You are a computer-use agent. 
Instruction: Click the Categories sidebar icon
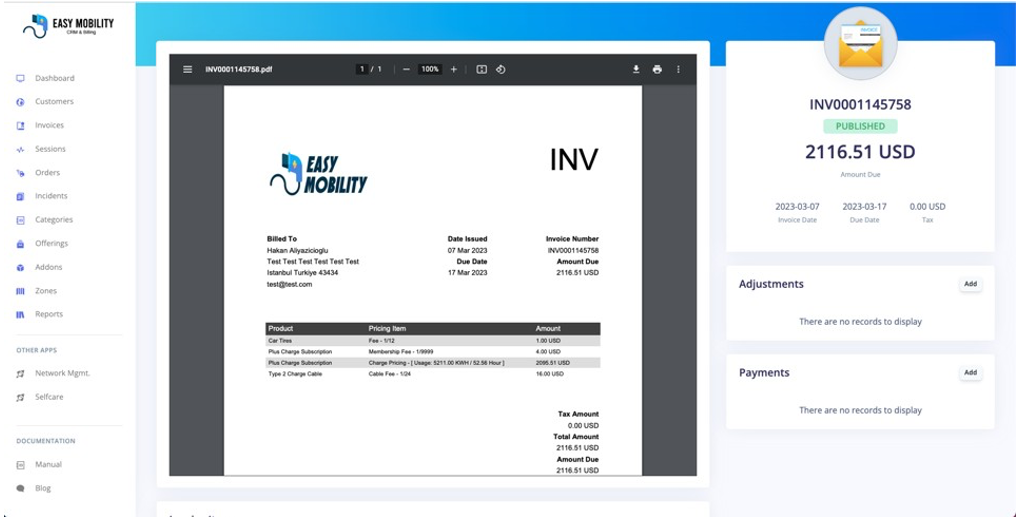20,220
